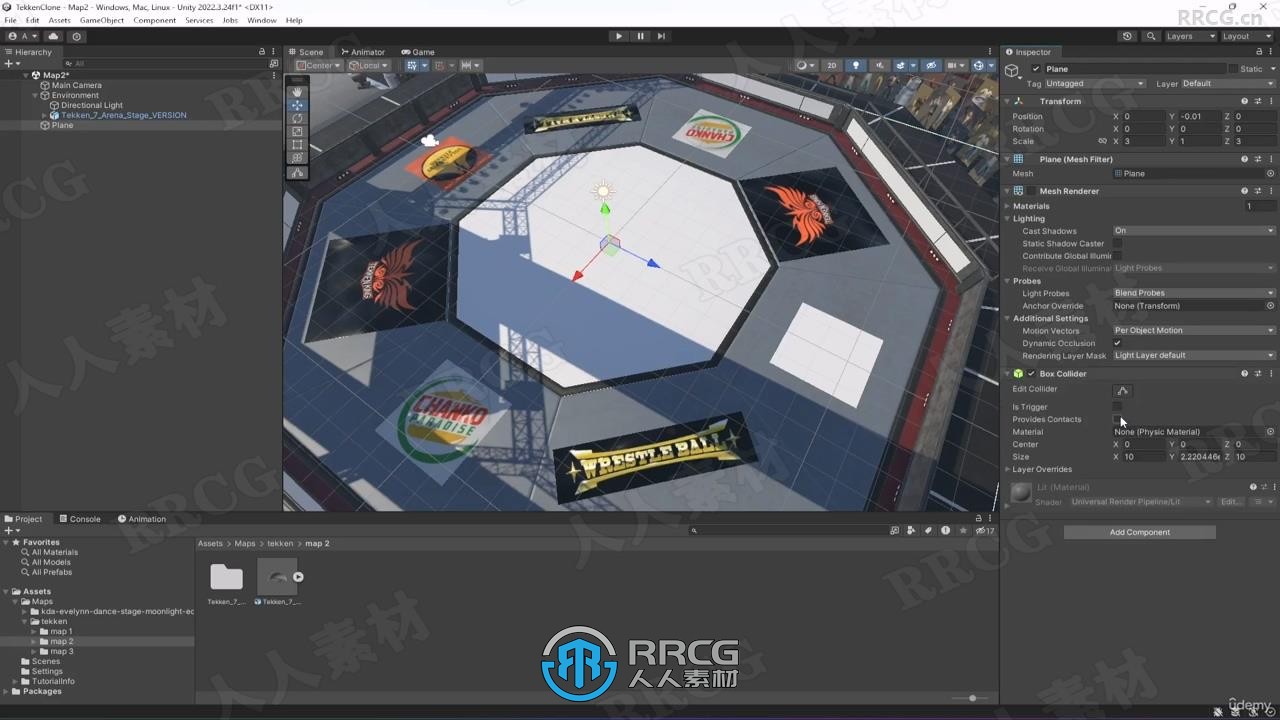Collapse the Environment object in Hierarchy
Viewport: 1280px width, 720px height.
point(34,95)
